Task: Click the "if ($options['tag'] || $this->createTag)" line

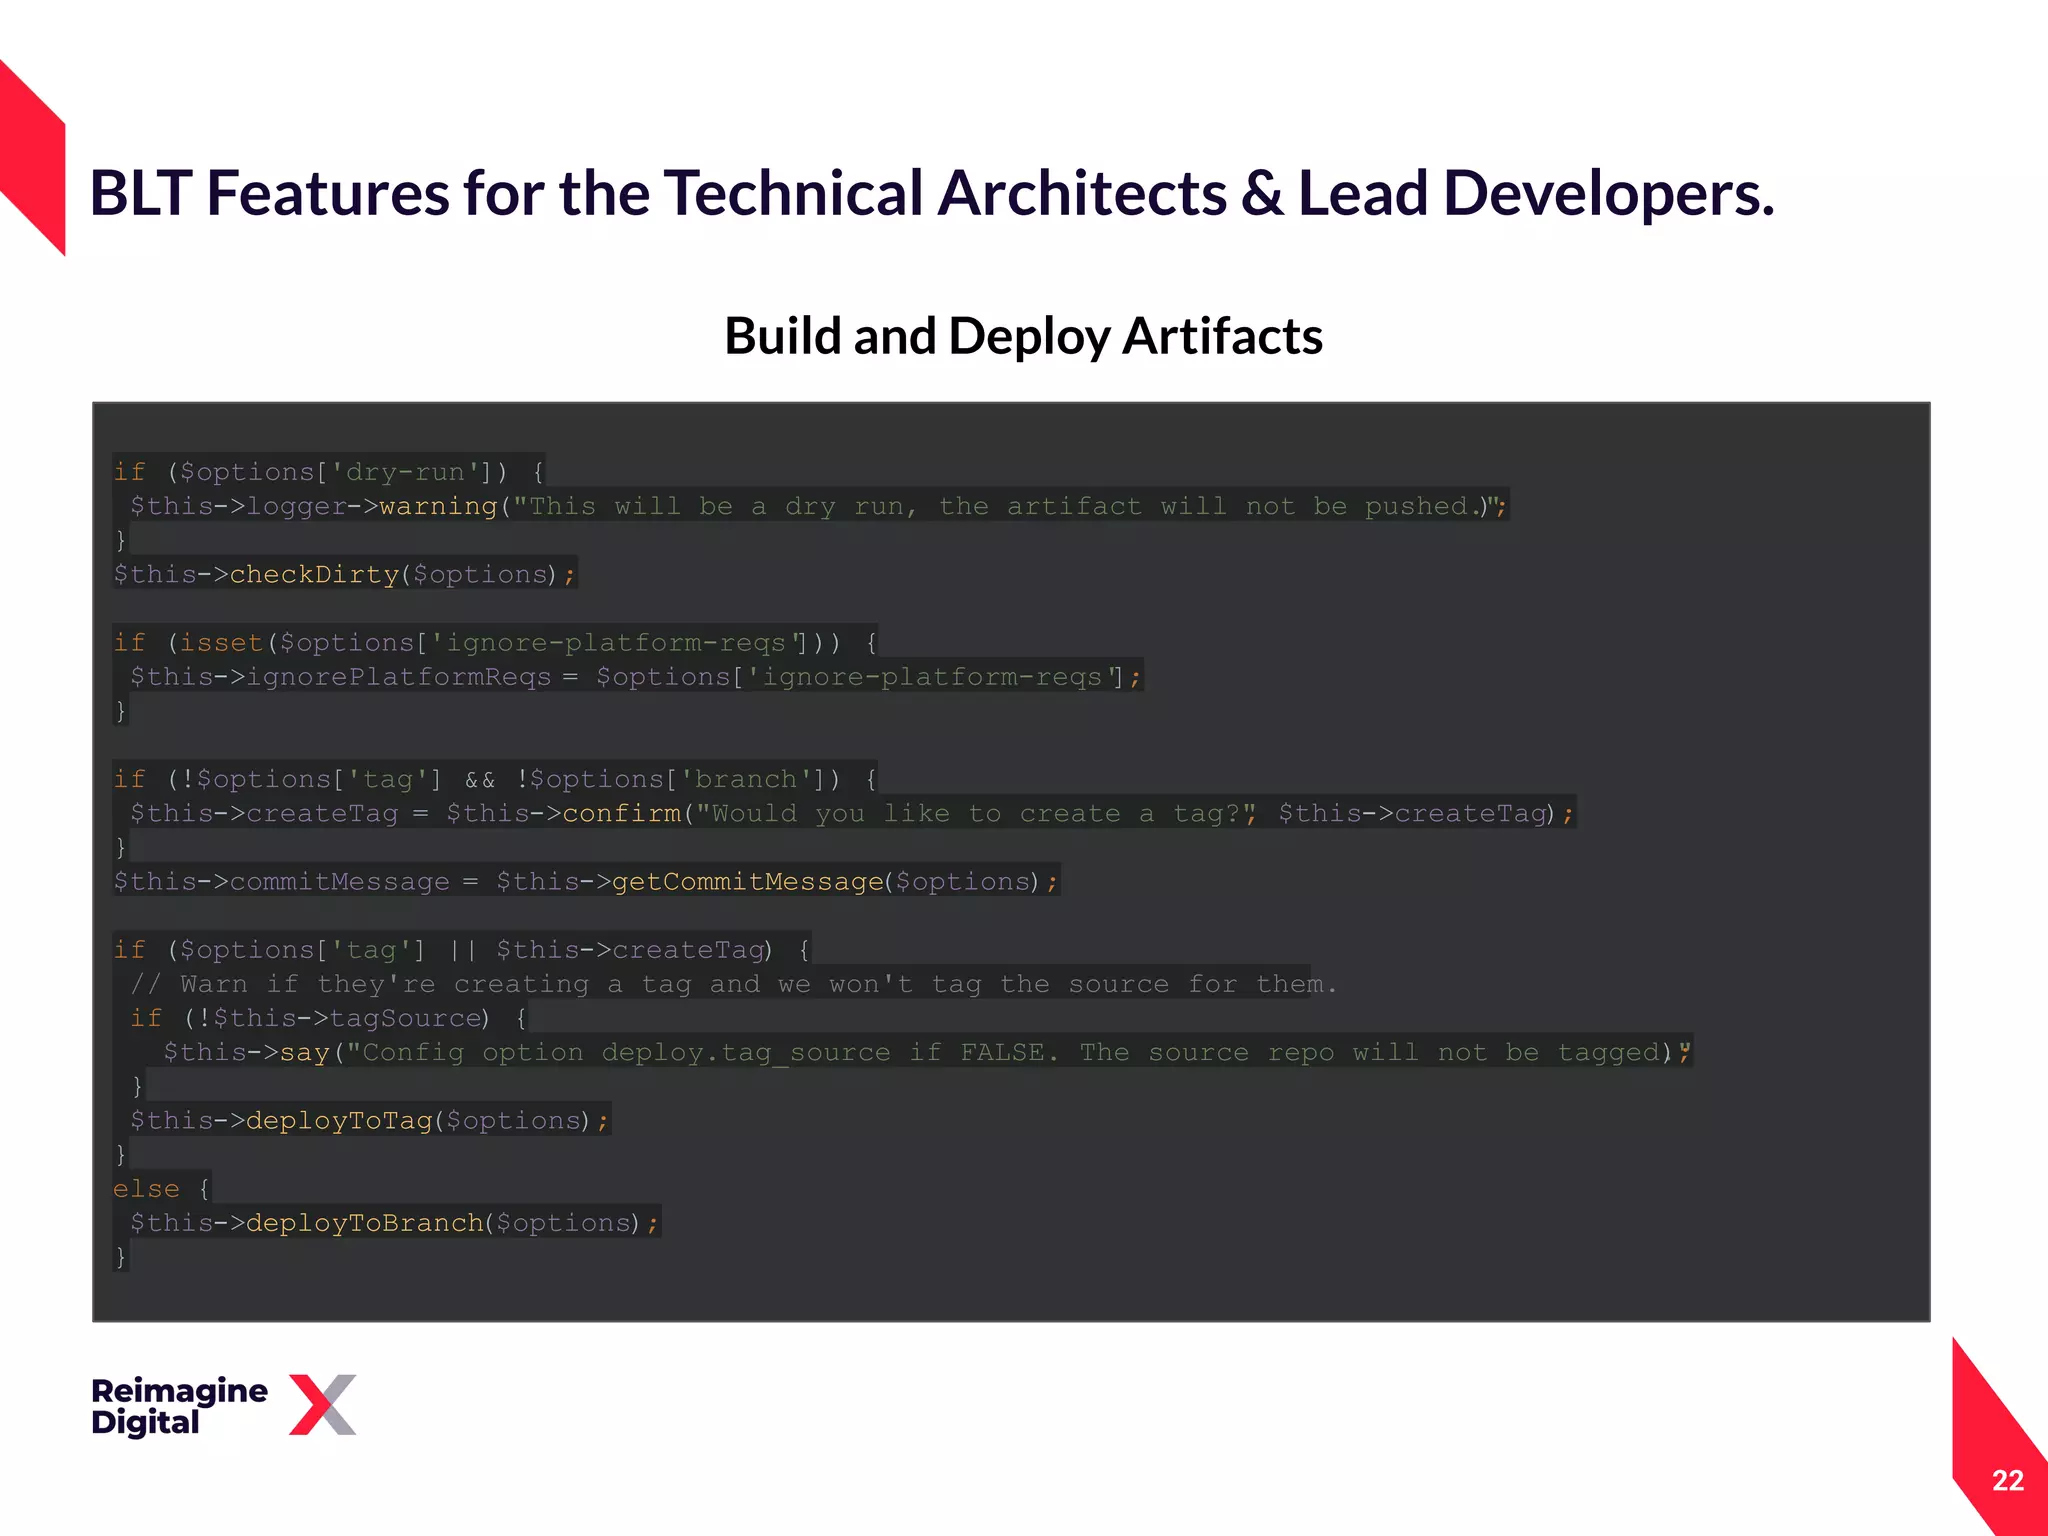Action: click(x=462, y=949)
